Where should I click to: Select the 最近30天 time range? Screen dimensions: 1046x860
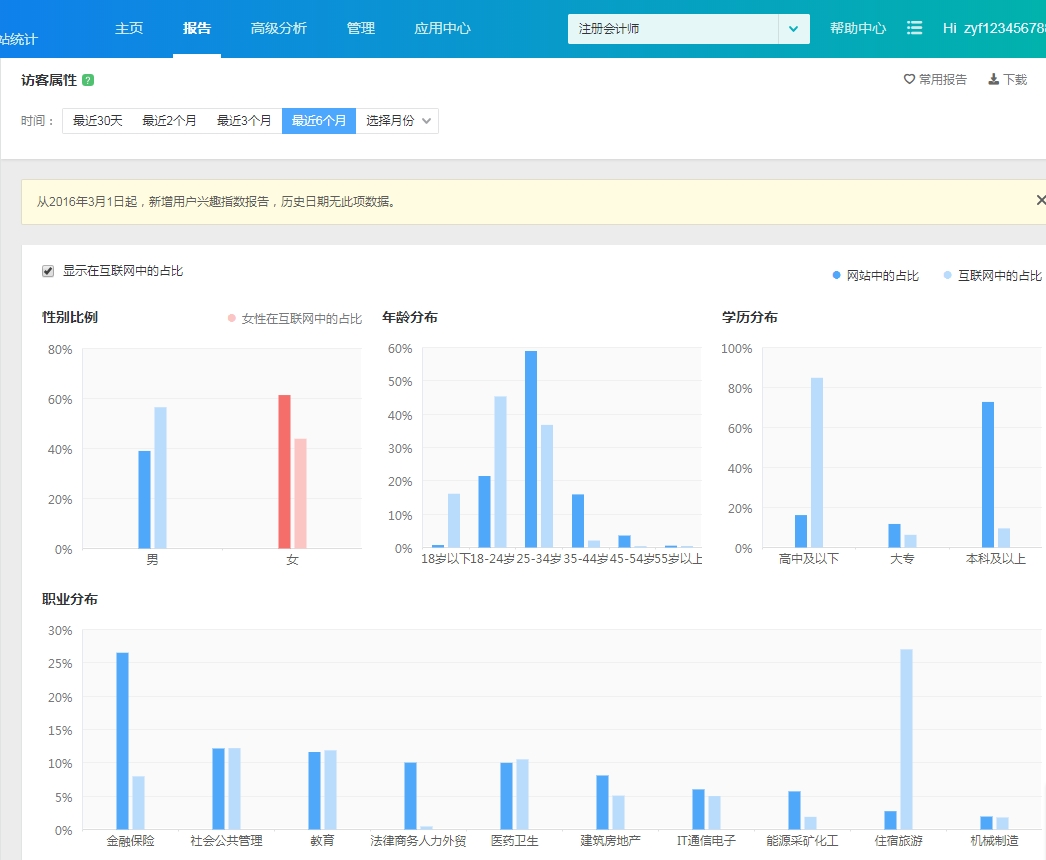97,121
